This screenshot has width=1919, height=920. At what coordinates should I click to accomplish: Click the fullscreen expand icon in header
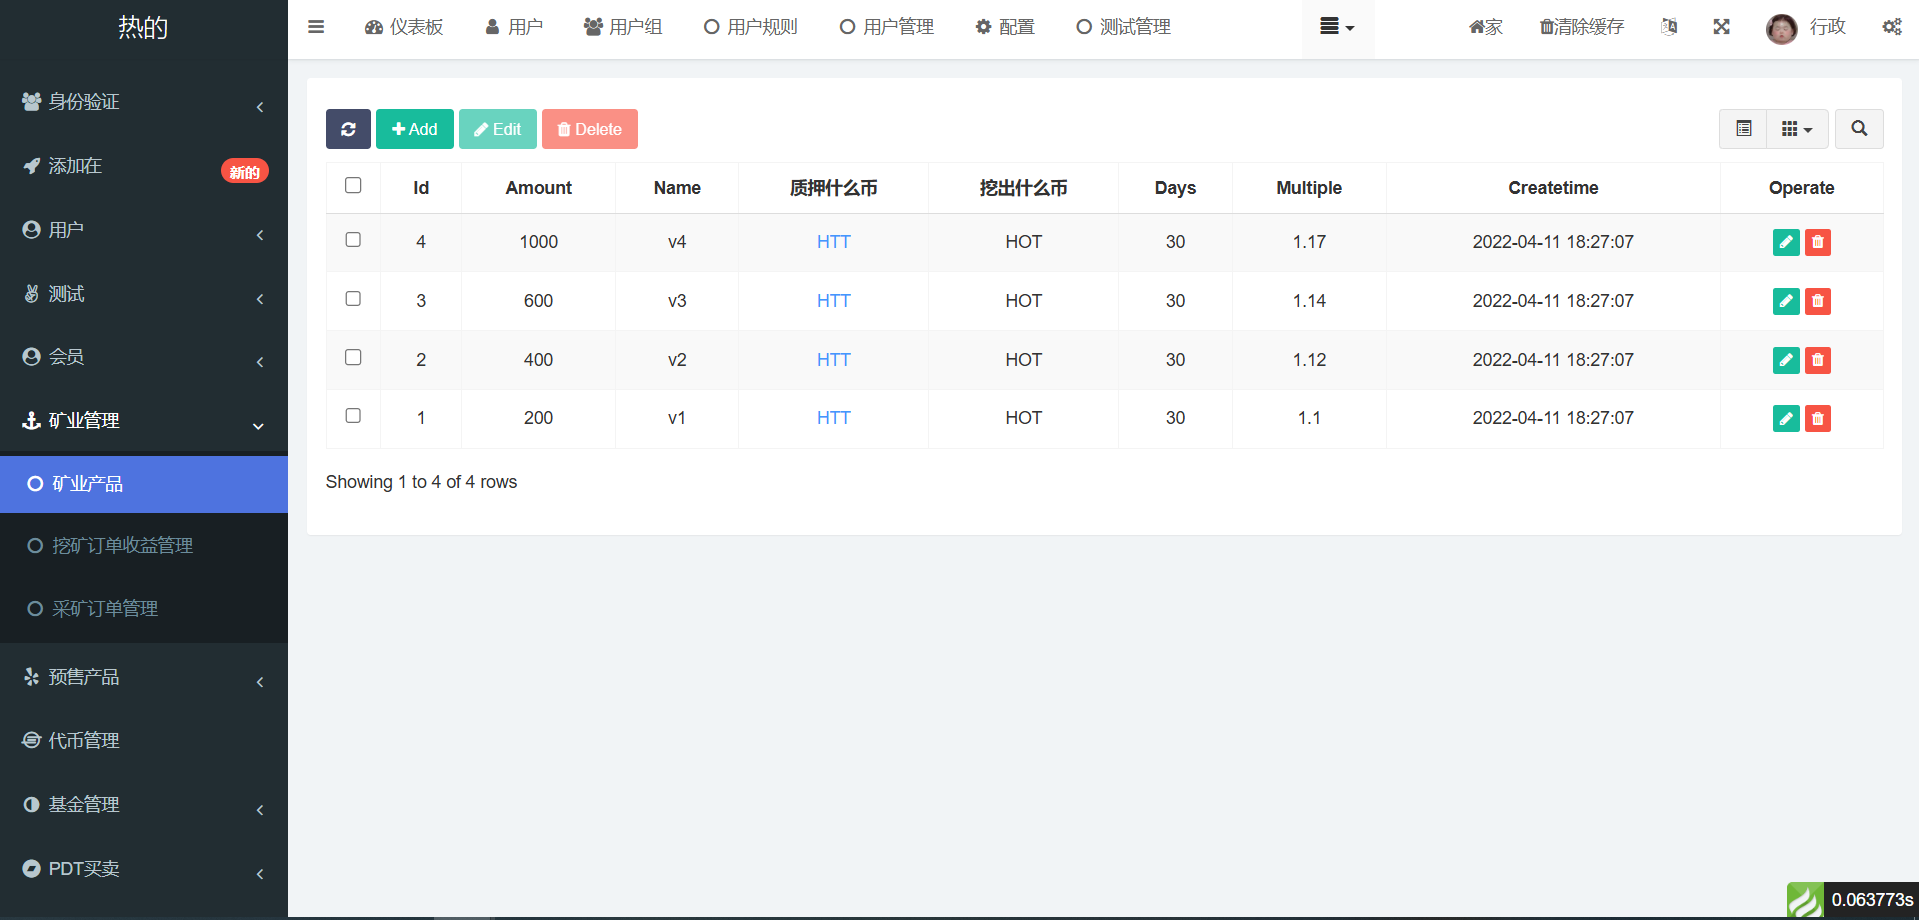tap(1721, 27)
